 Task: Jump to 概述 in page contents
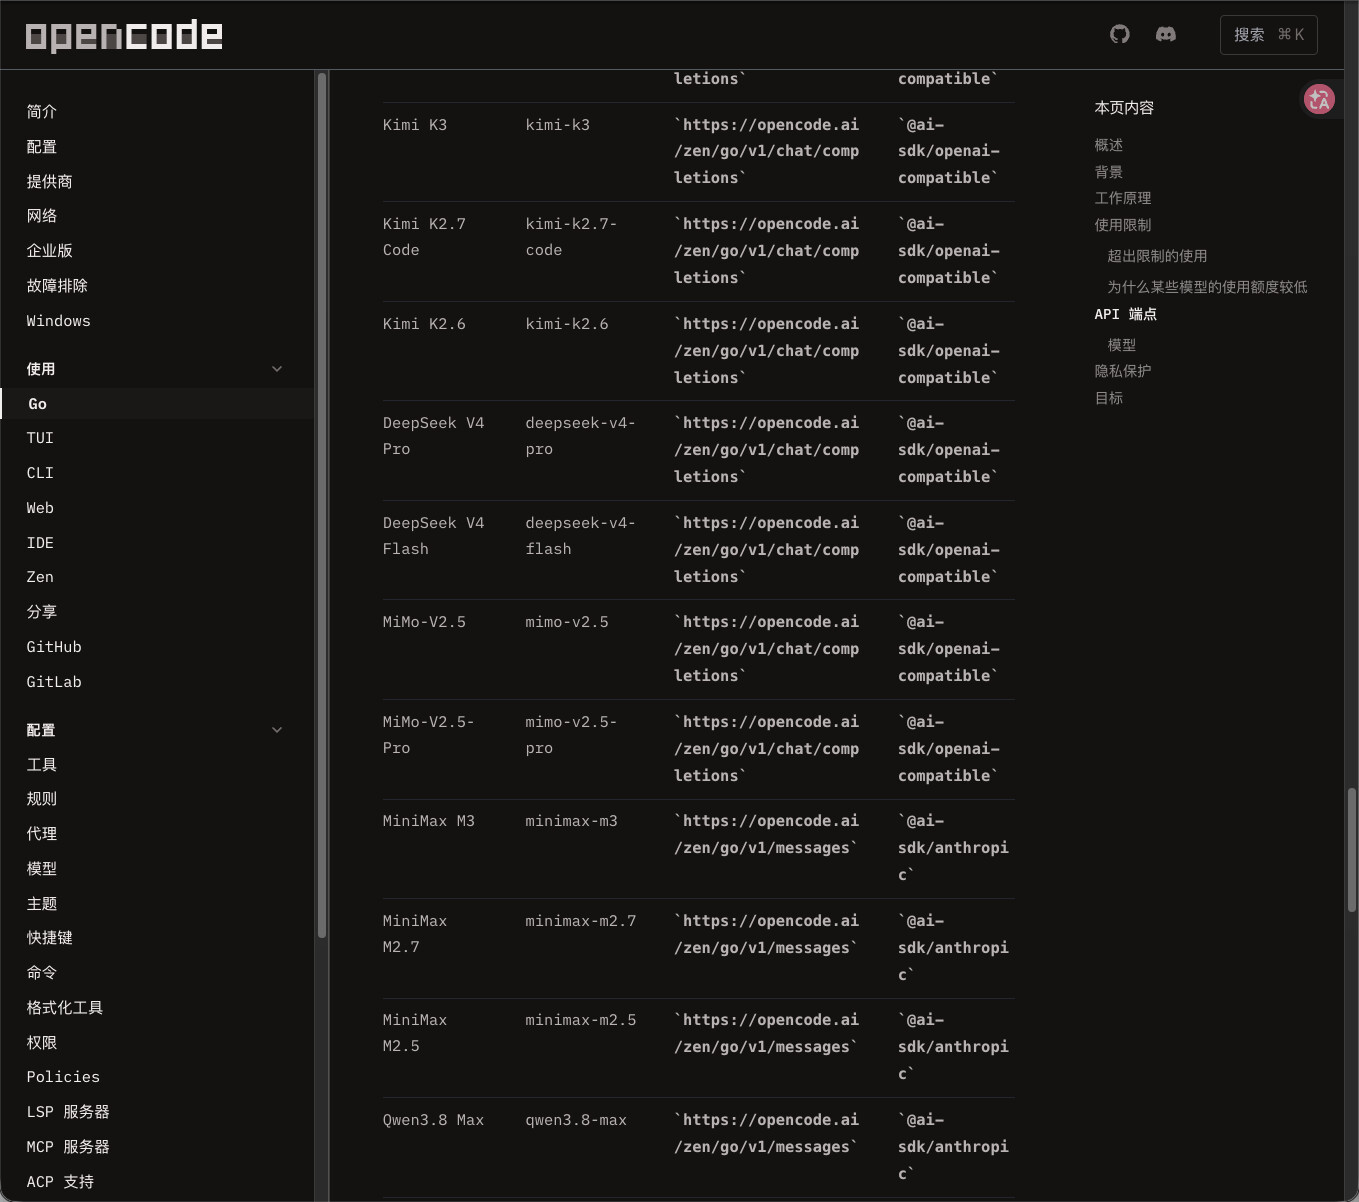1109,145
